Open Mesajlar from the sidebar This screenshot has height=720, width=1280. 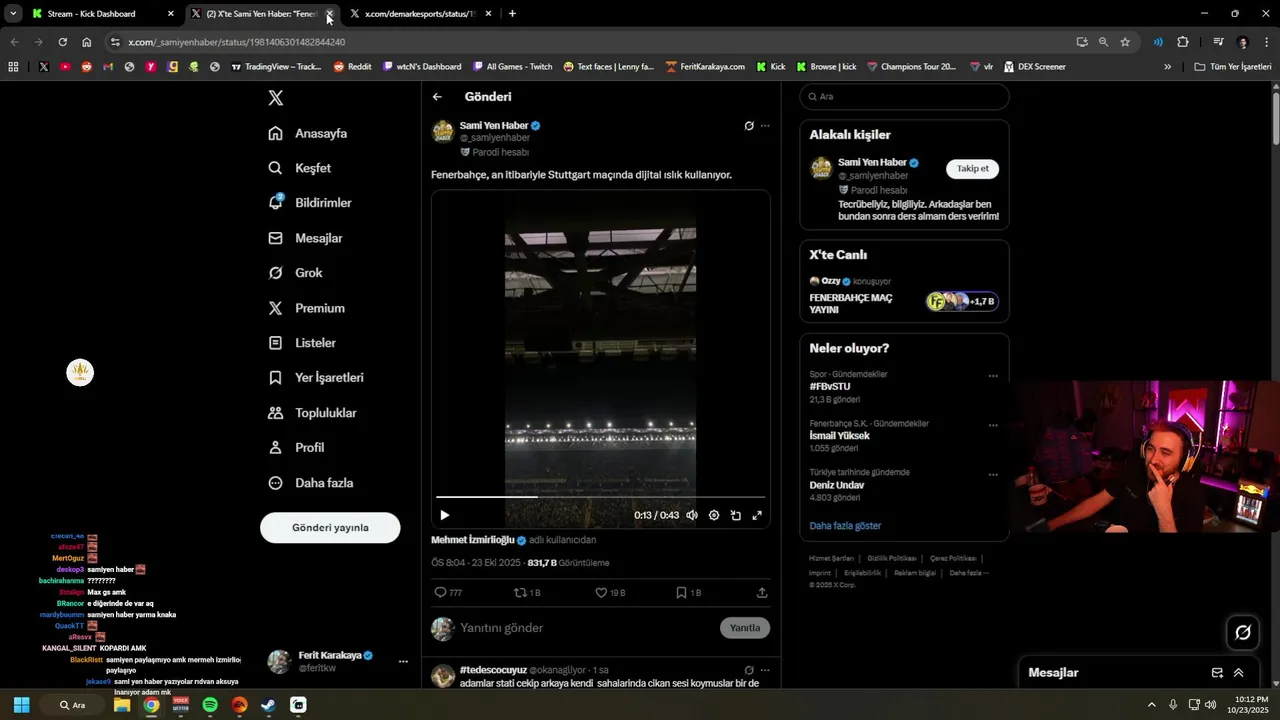coord(305,238)
